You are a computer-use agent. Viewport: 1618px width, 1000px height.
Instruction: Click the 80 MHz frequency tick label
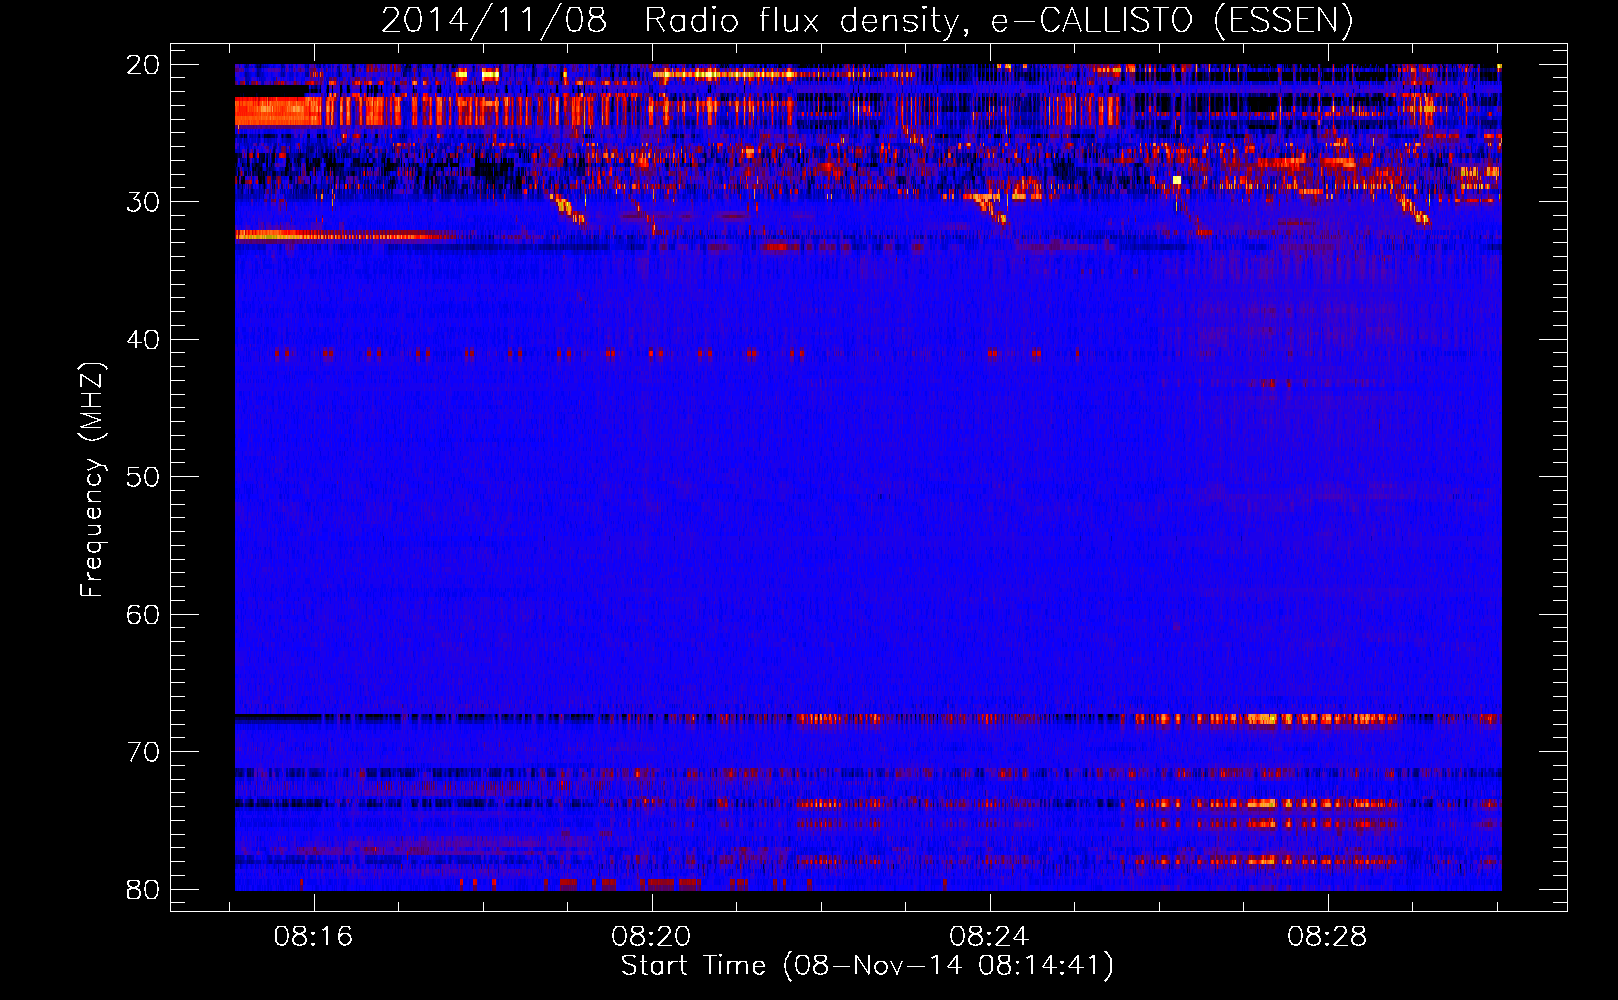click(x=143, y=890)
